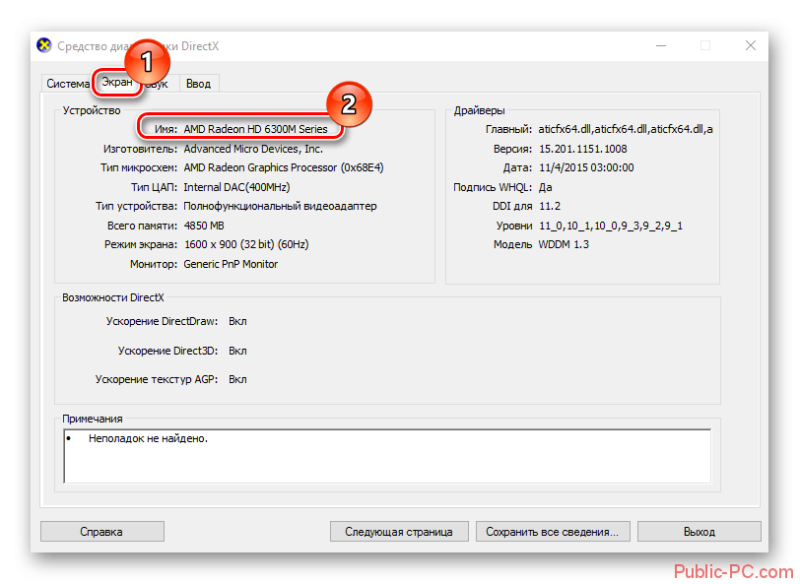Select driver version '15.201.1151.1008'

click(x=583, y=149)
